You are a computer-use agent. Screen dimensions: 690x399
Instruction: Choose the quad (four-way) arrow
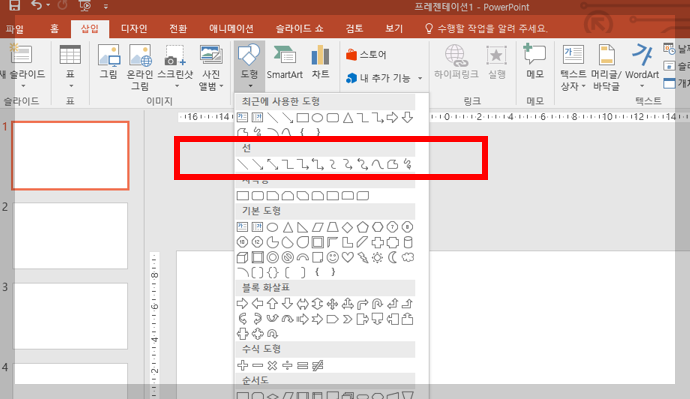point(333,304)
